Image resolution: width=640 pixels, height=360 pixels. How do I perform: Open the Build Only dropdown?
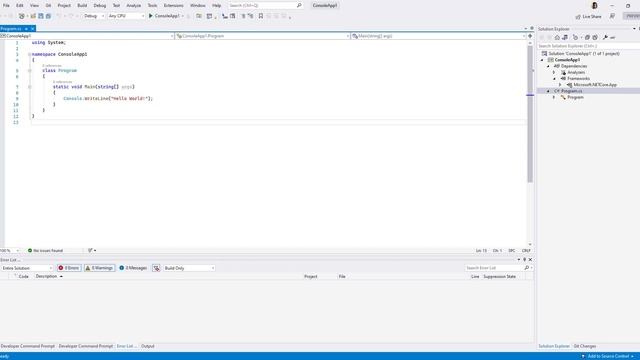click(x=189, y=268)
